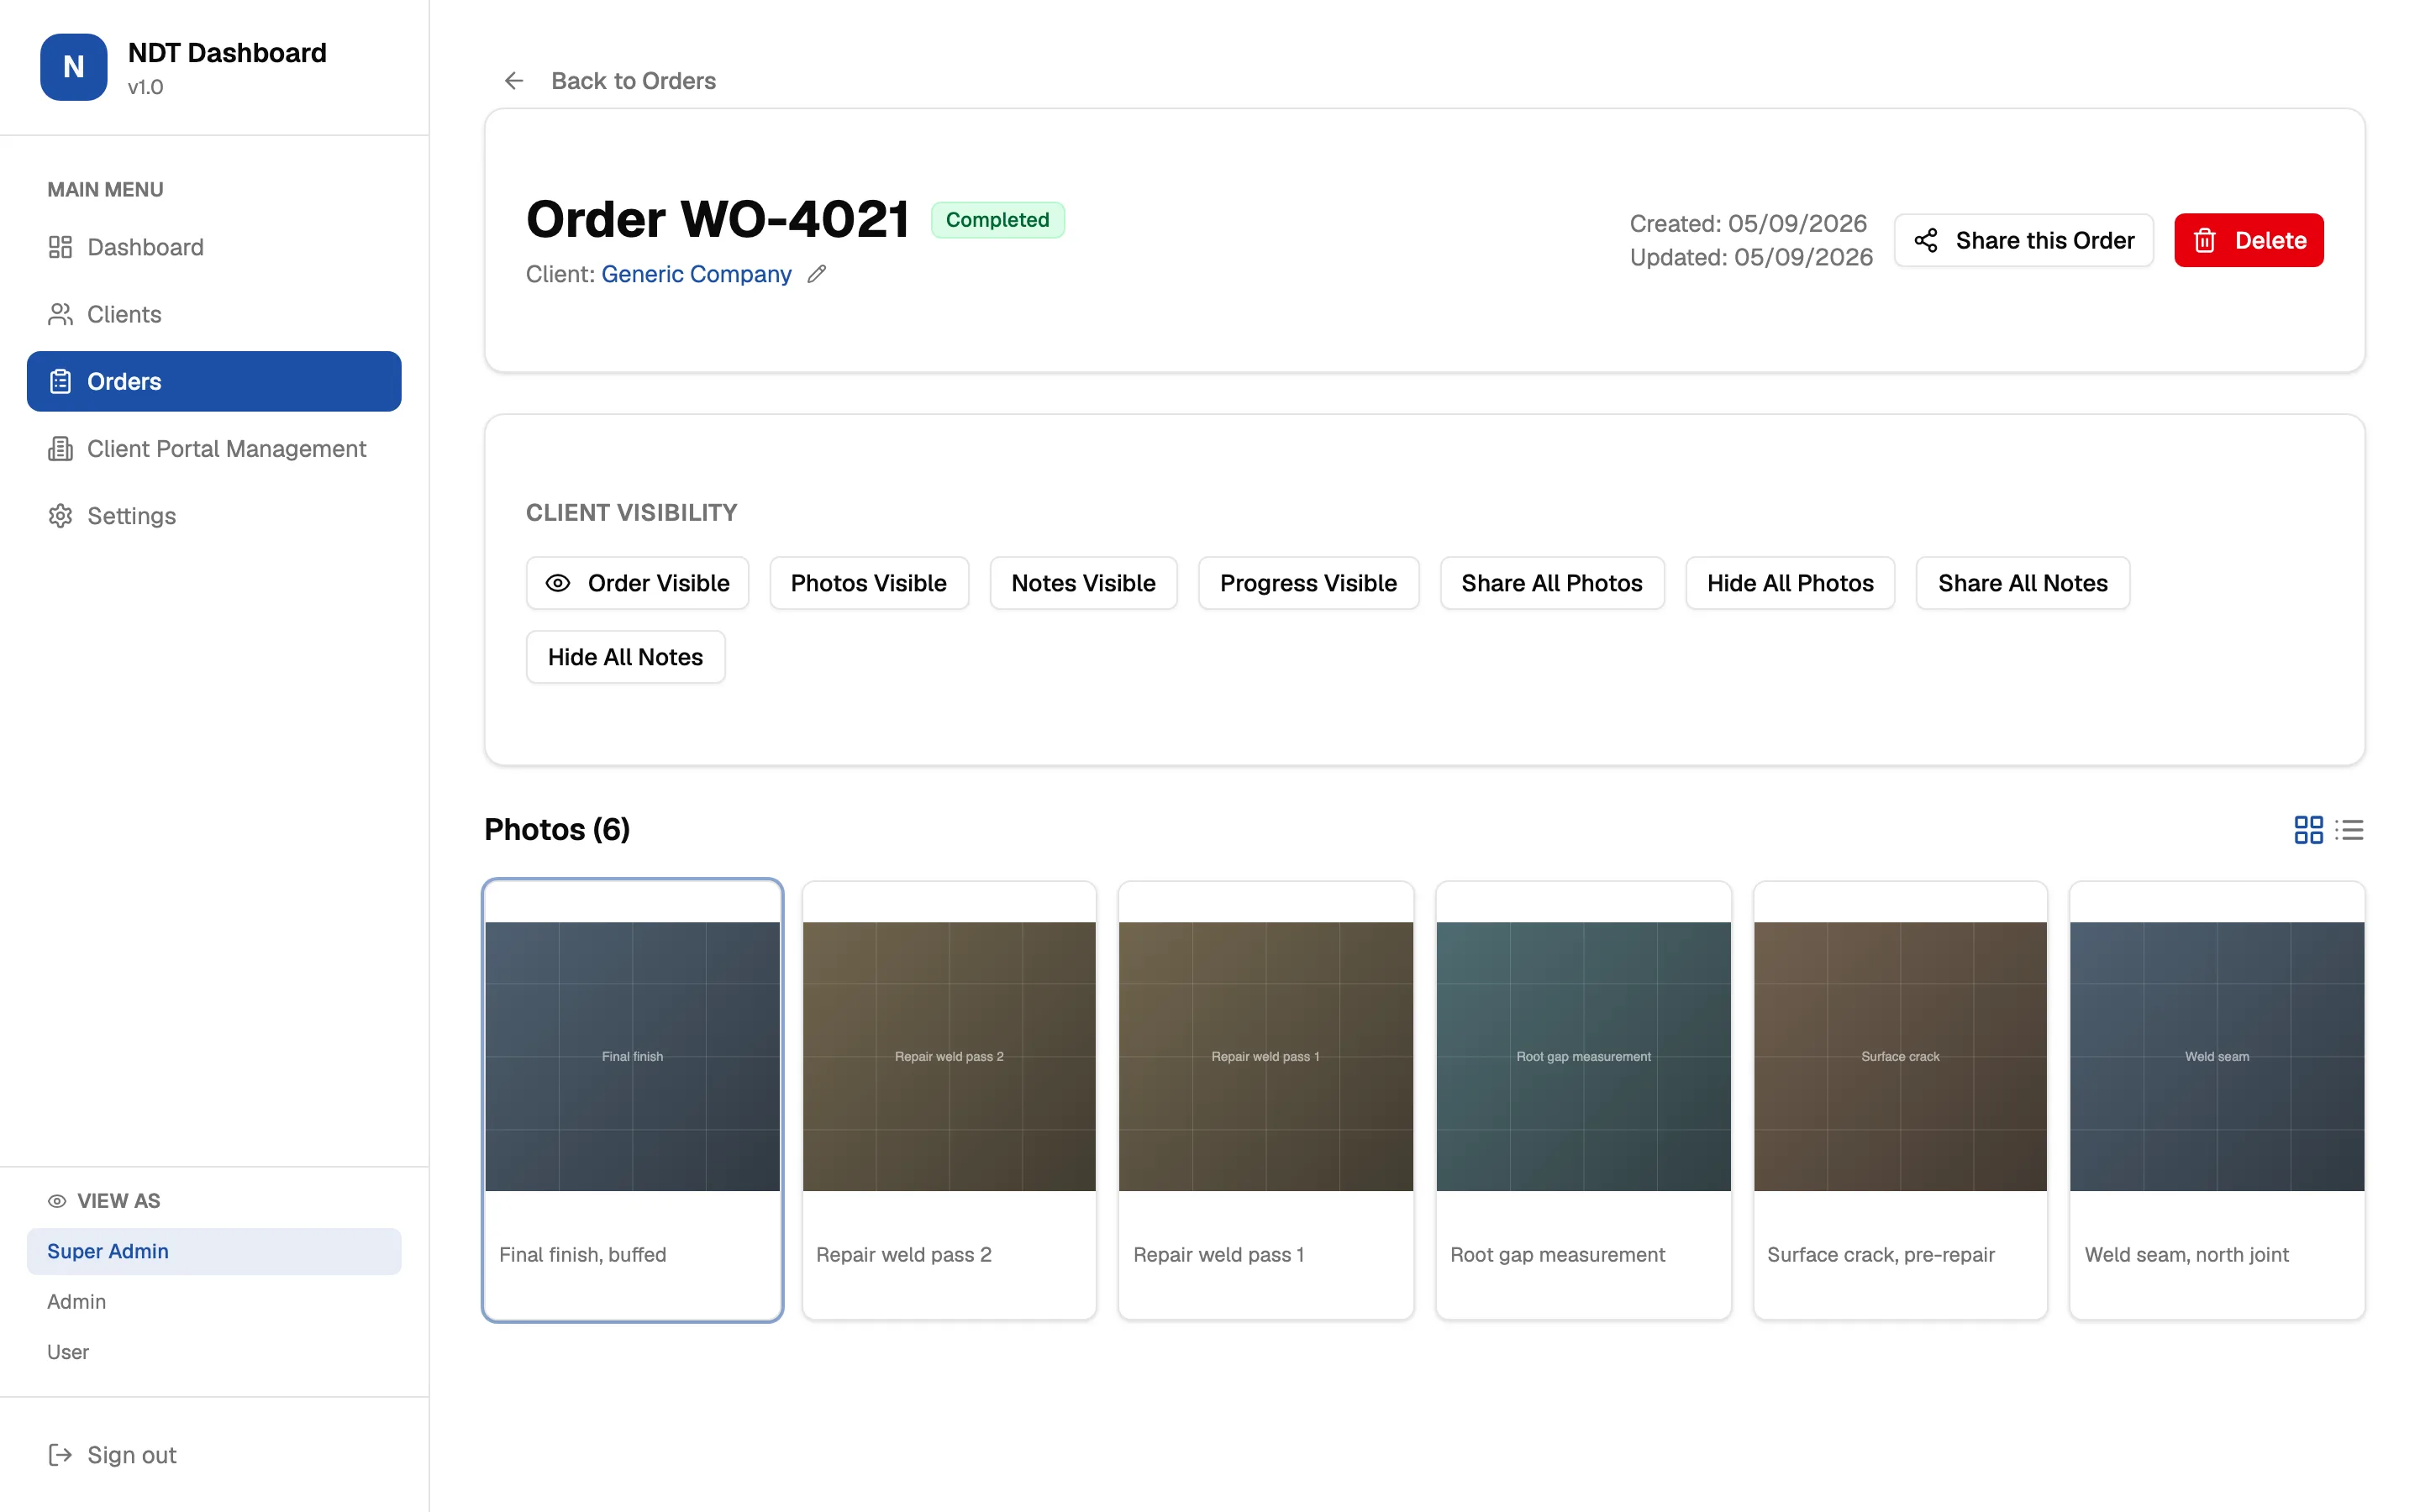
Task: Click the share icon on Share this Order
Action: (x=1926, y=240)
